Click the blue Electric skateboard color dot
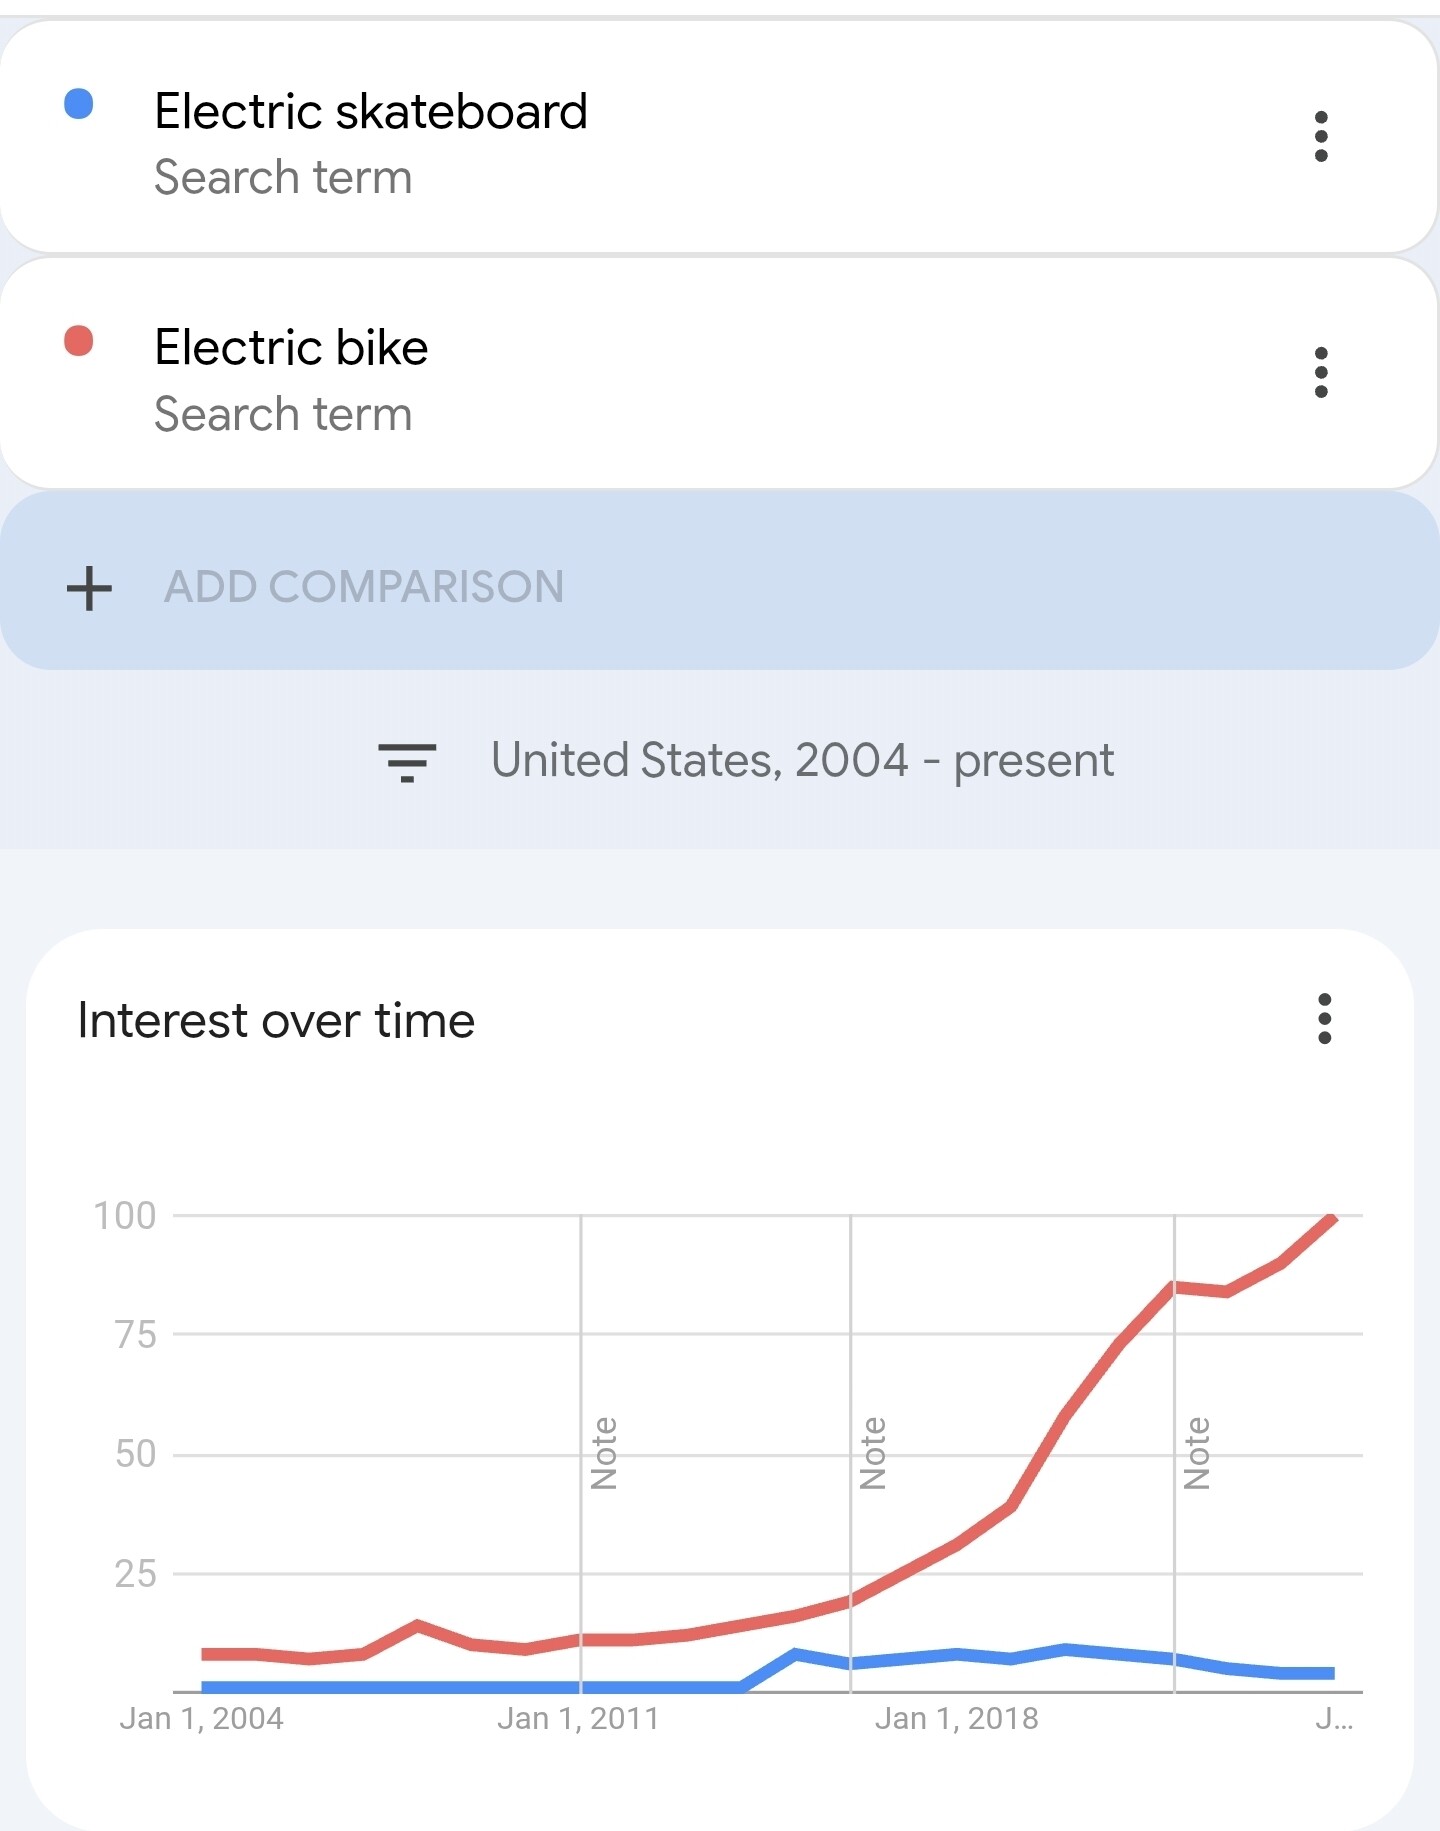The height and width of the screenshot is (1831, 1440). point(79,104)
